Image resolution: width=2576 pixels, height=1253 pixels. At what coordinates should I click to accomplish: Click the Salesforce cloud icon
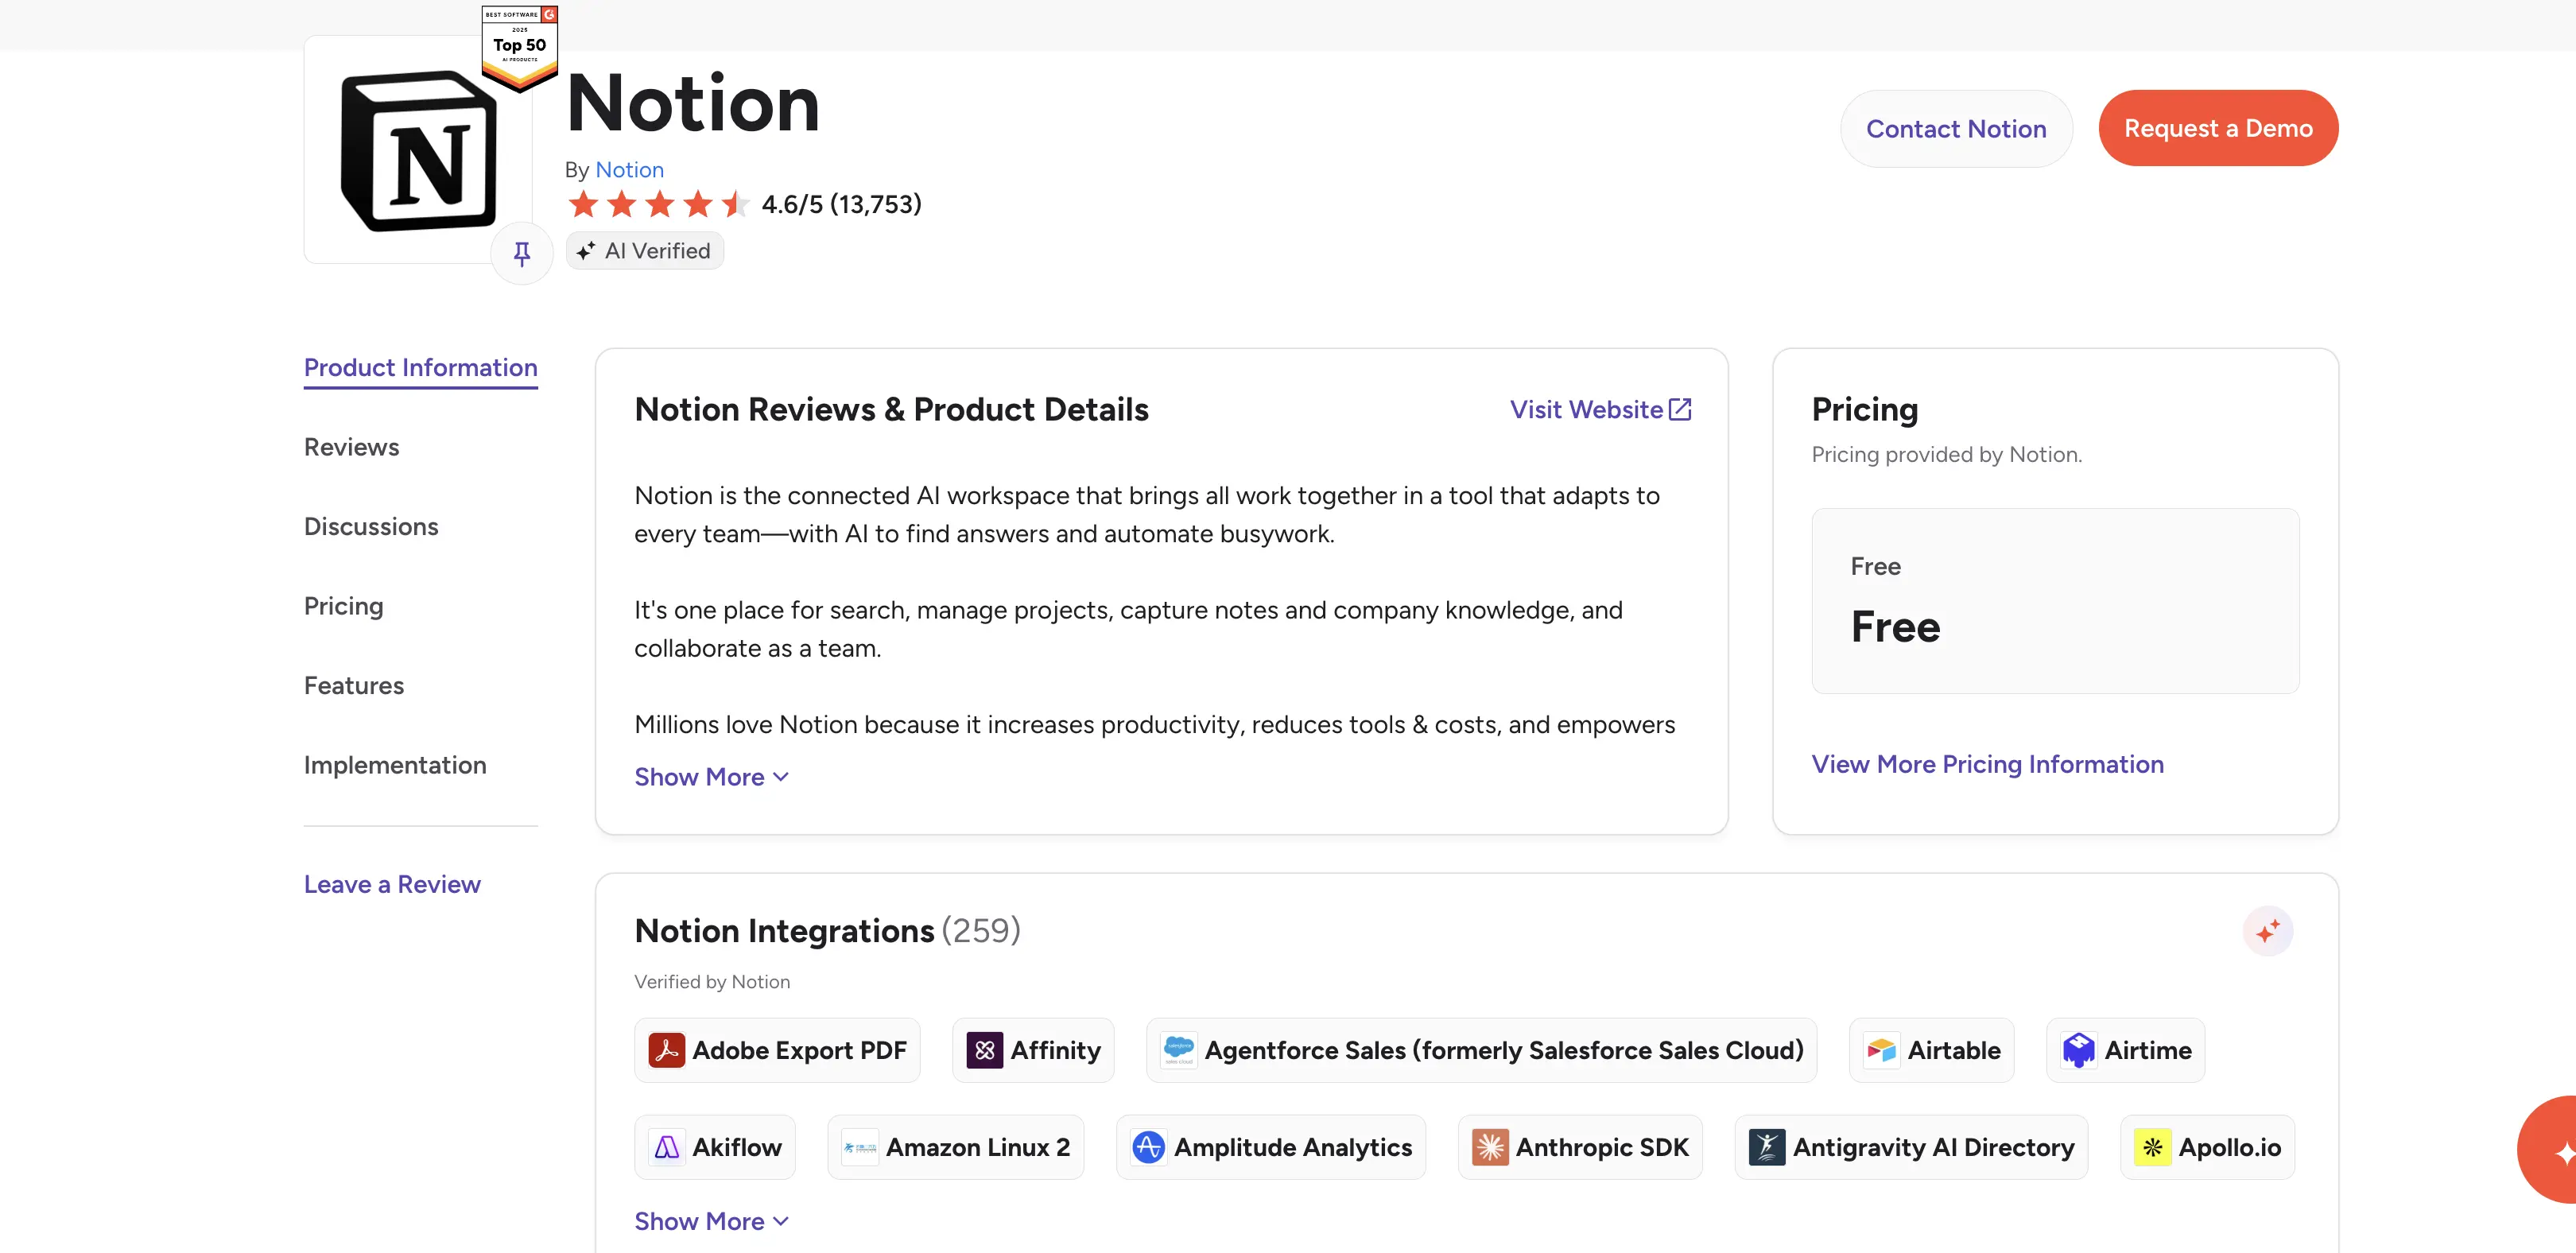point(1179,1050)
